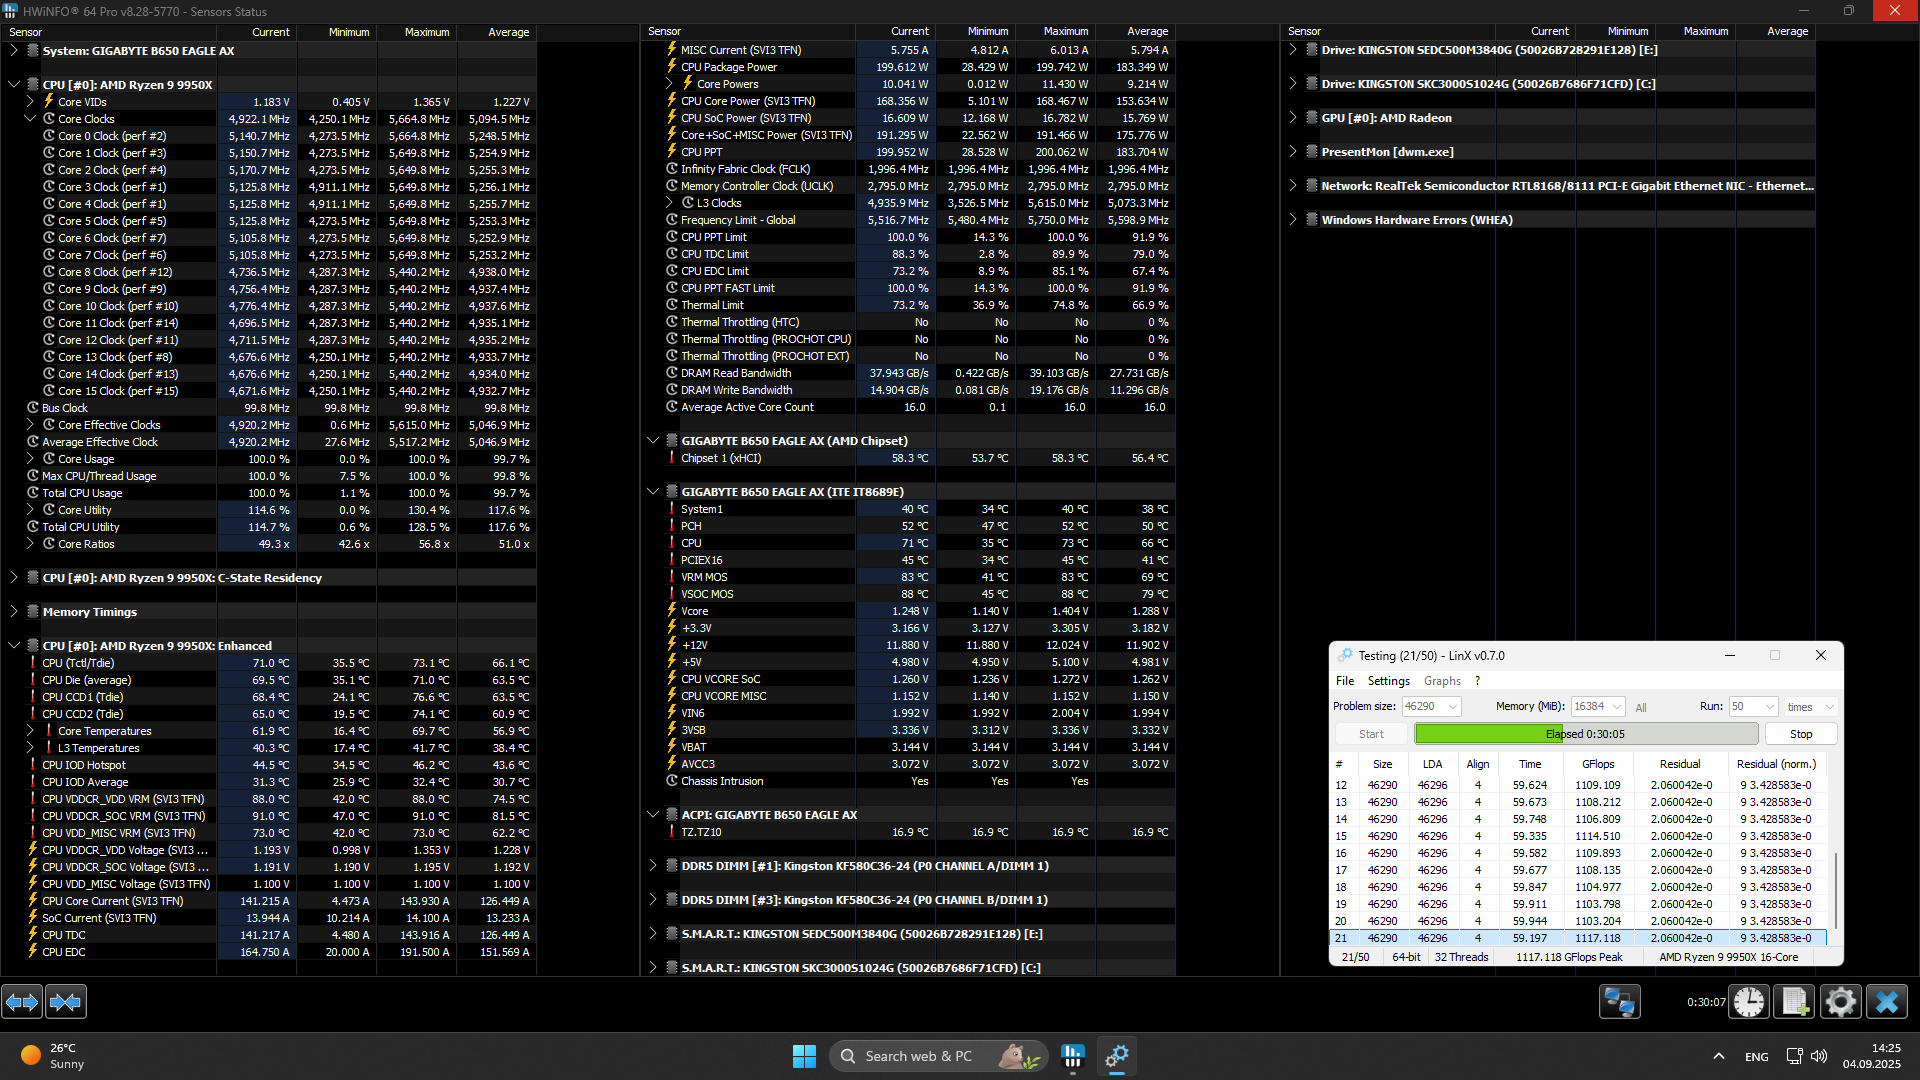The height and width of the screenshot is (1080, 1920).
Task: Open the remote network monitoring icon
Action: click(x=1619, y=1001)
